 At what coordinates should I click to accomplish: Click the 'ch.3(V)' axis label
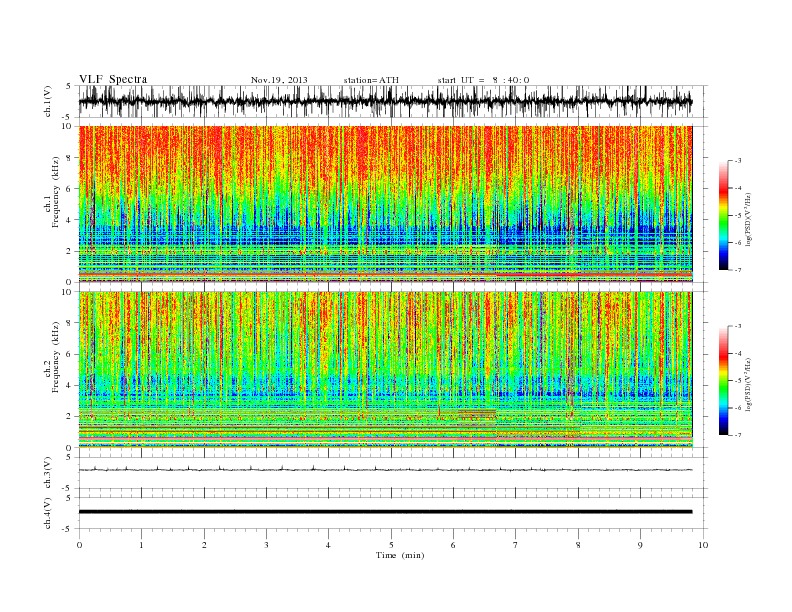click(x=48, y=473)
